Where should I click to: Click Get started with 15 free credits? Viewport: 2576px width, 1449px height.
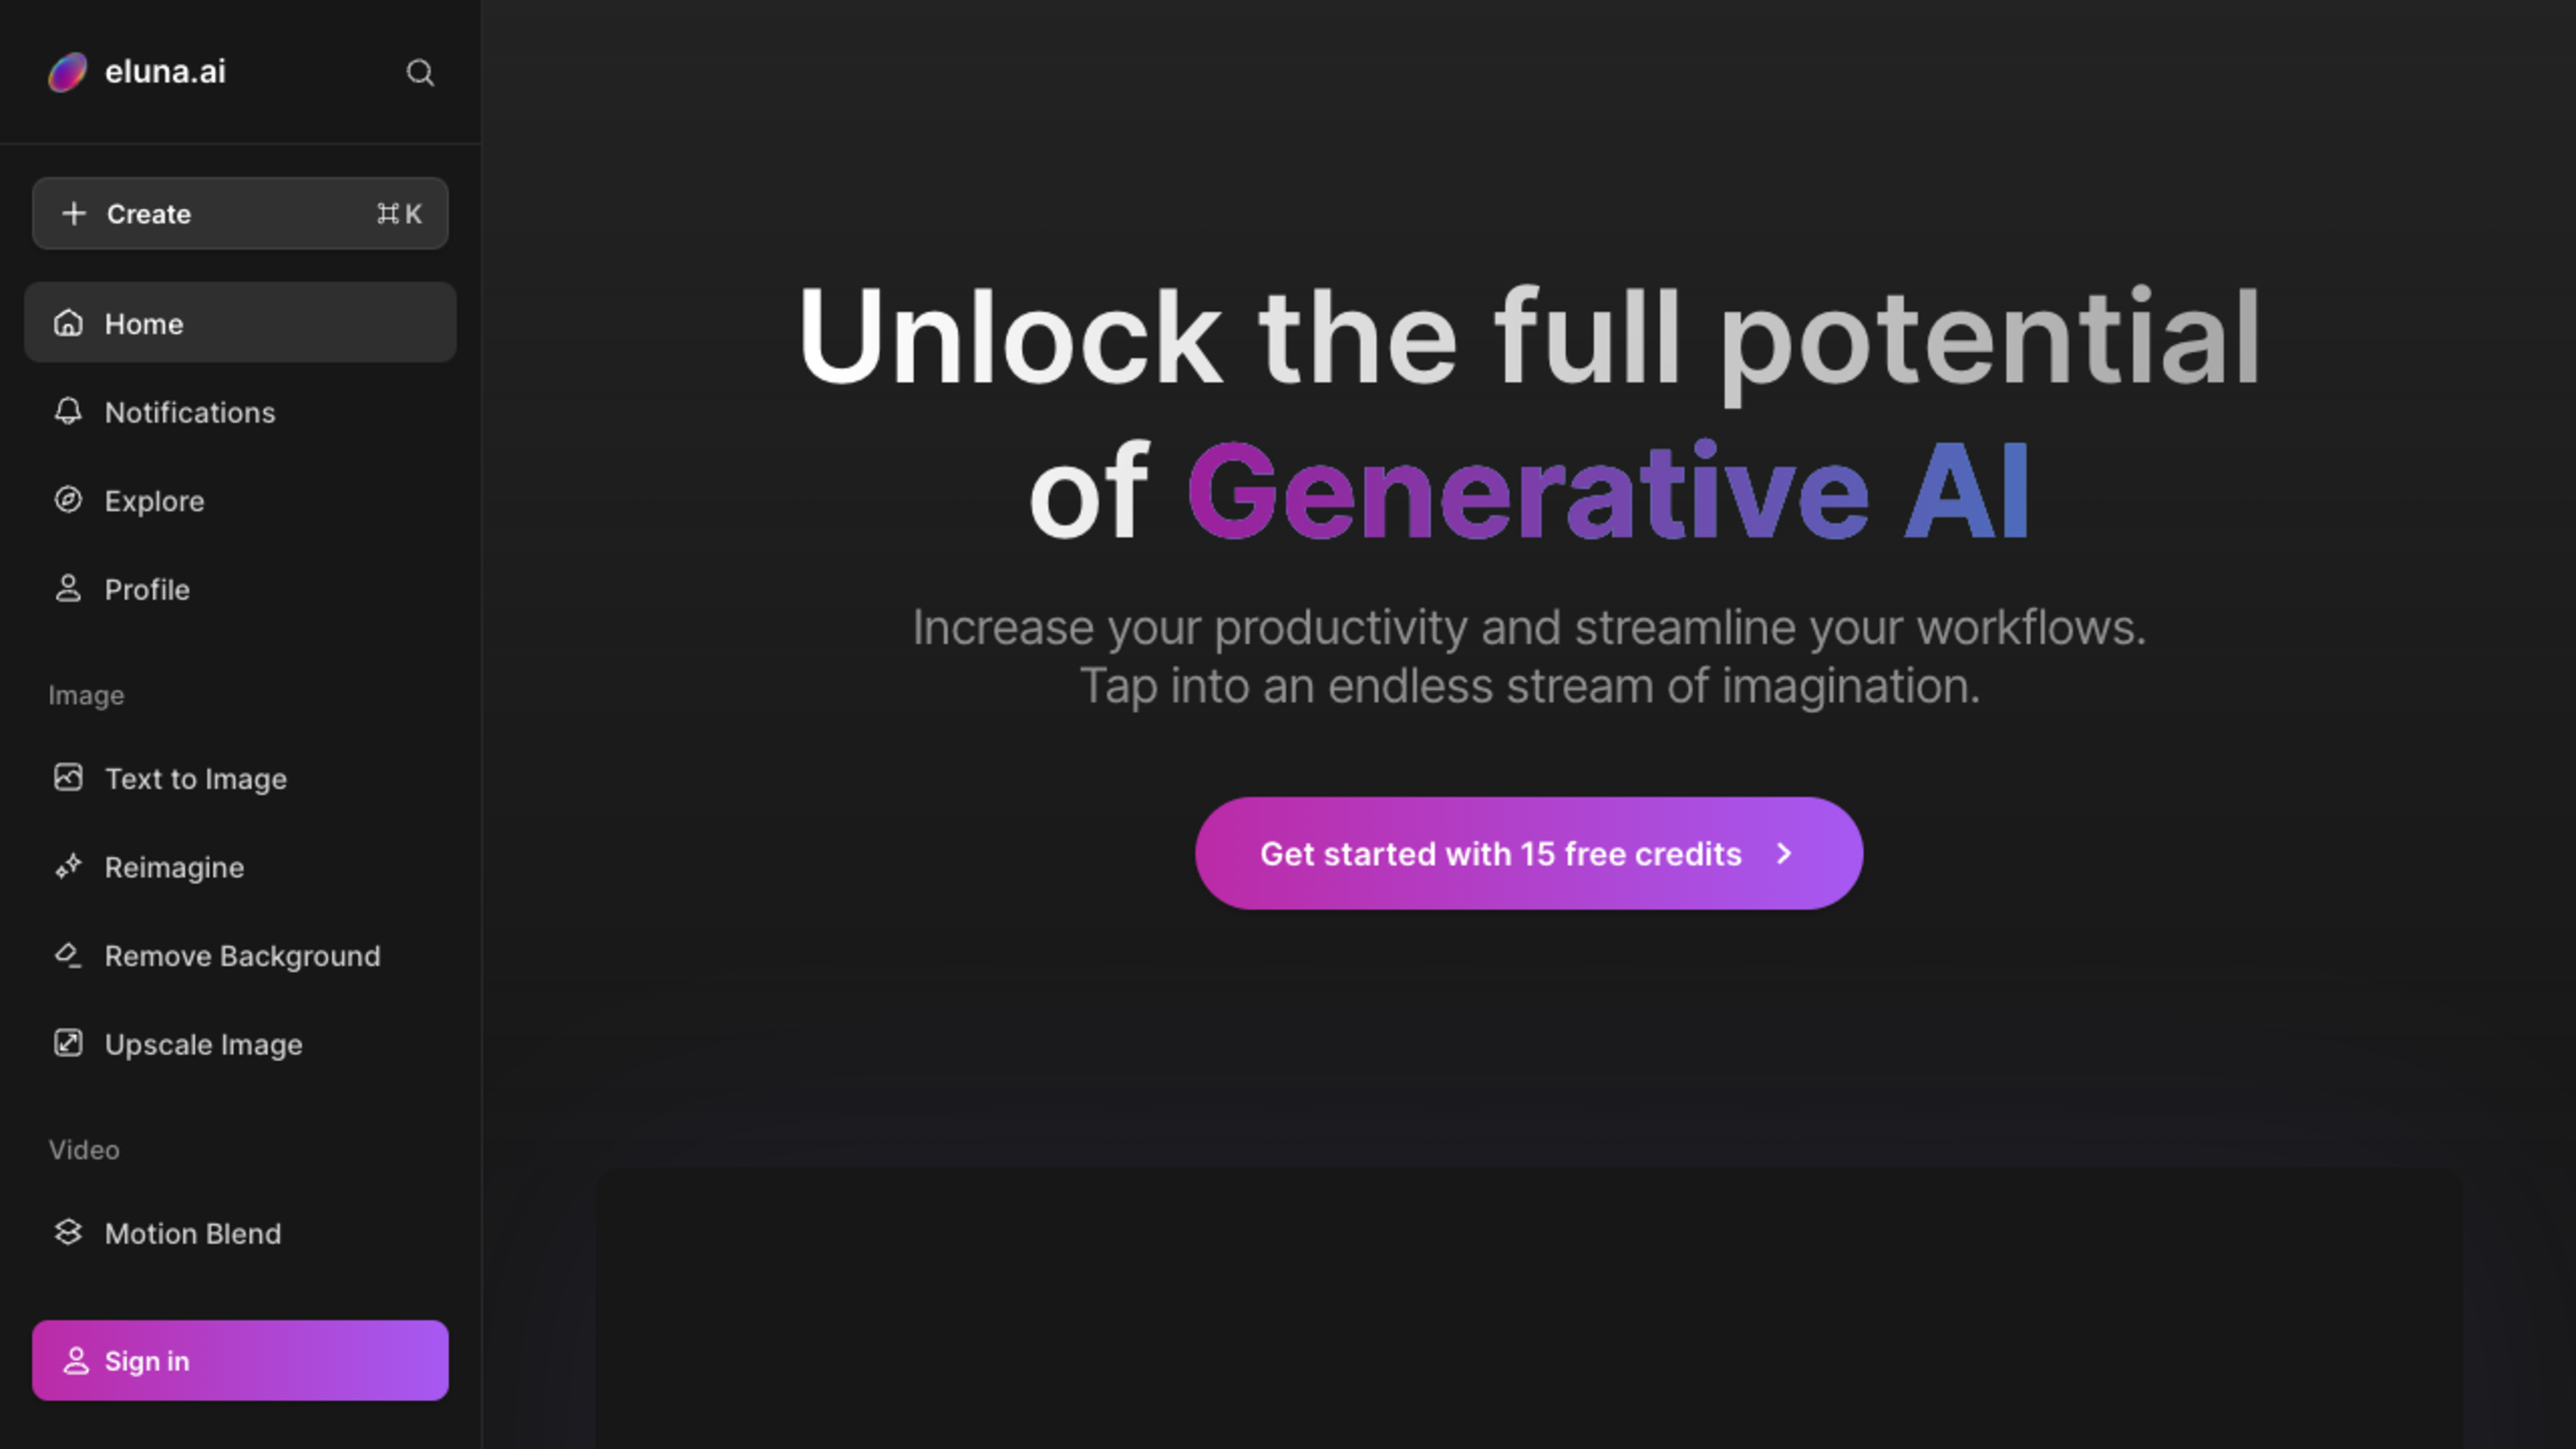click(x=1529, y=853)
